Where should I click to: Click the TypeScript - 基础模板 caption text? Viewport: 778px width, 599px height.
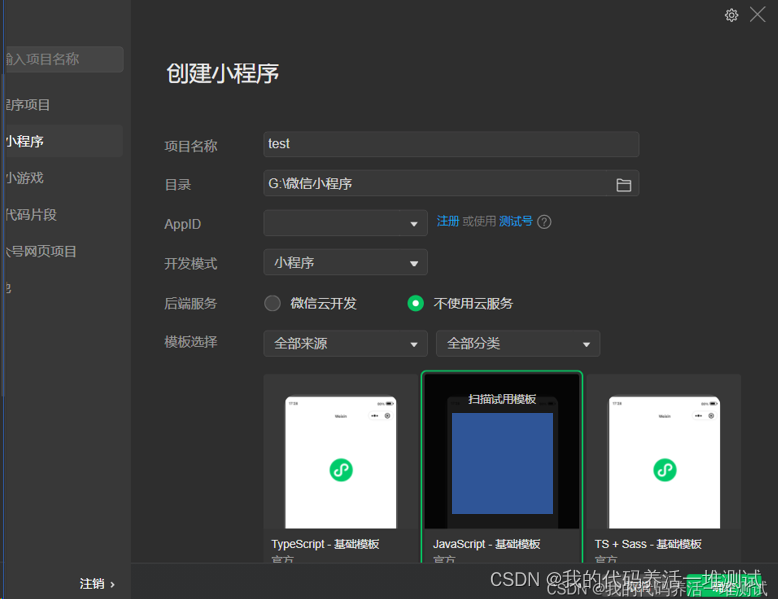coord(325,544)
